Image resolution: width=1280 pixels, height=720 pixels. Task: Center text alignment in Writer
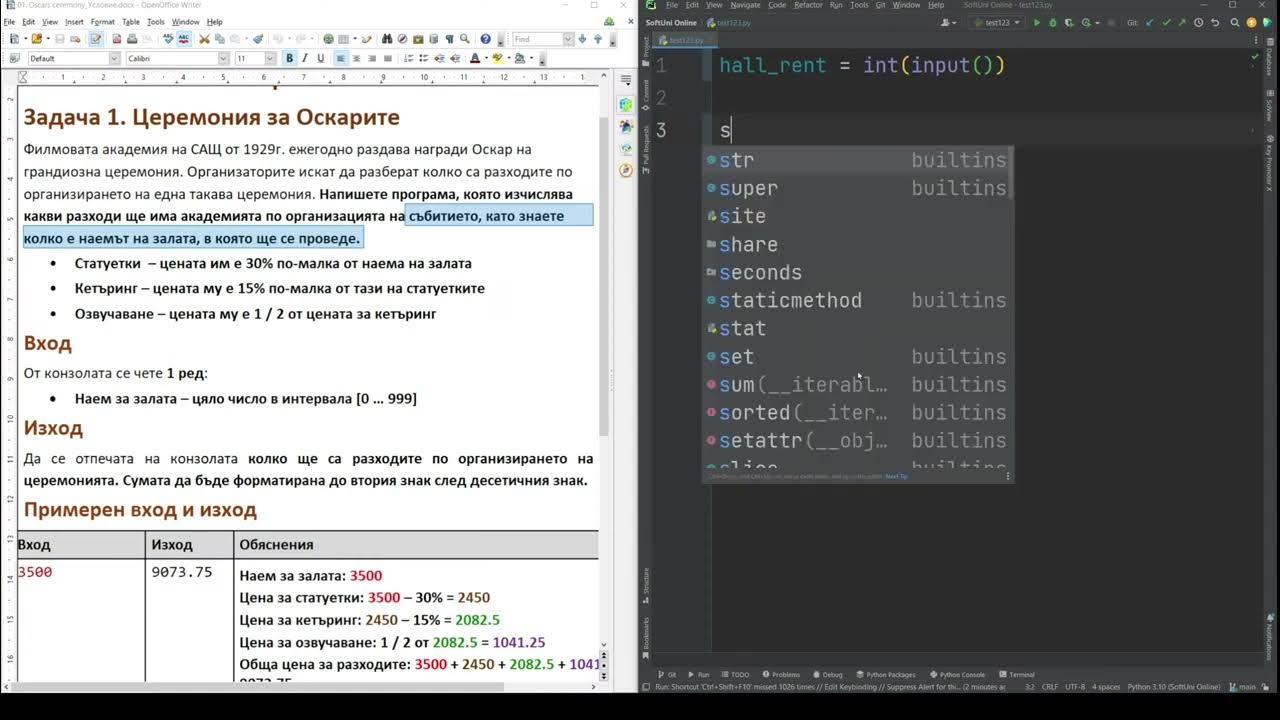coord(356,58)
